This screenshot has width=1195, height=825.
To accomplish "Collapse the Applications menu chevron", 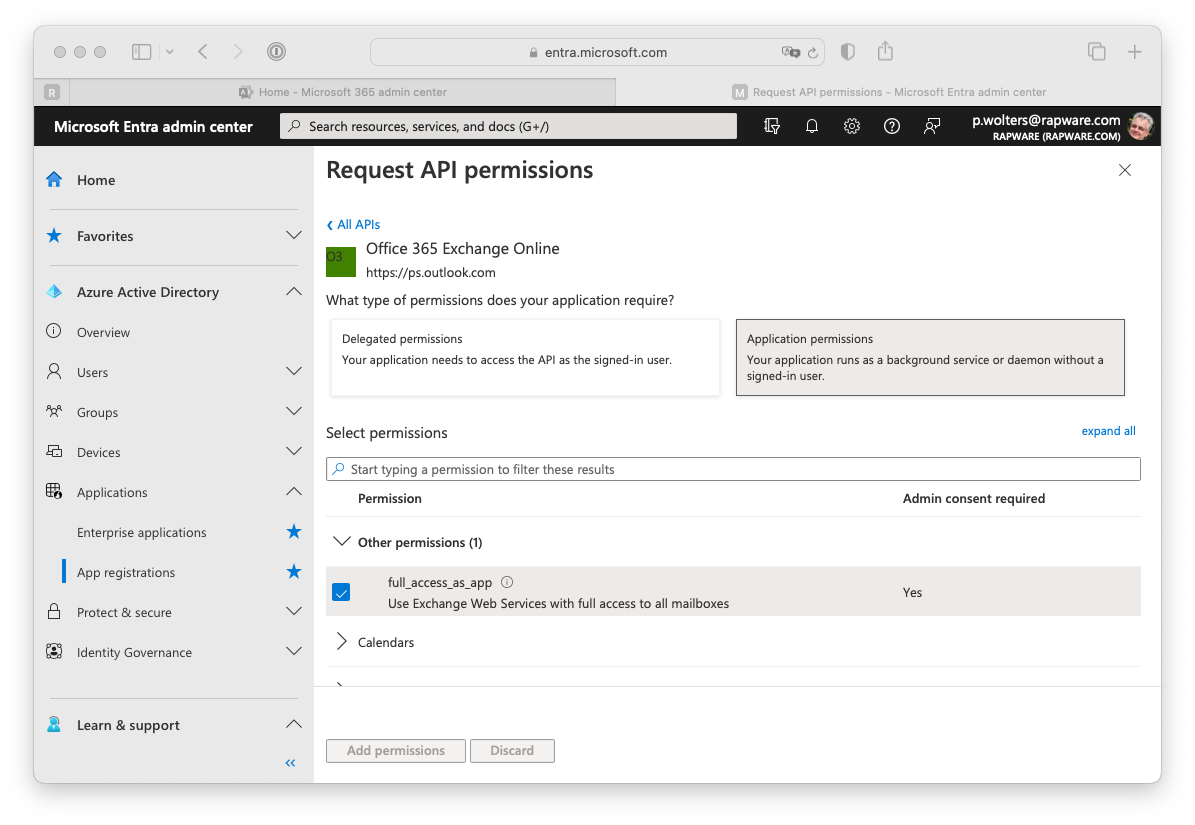I will (293, 491).
